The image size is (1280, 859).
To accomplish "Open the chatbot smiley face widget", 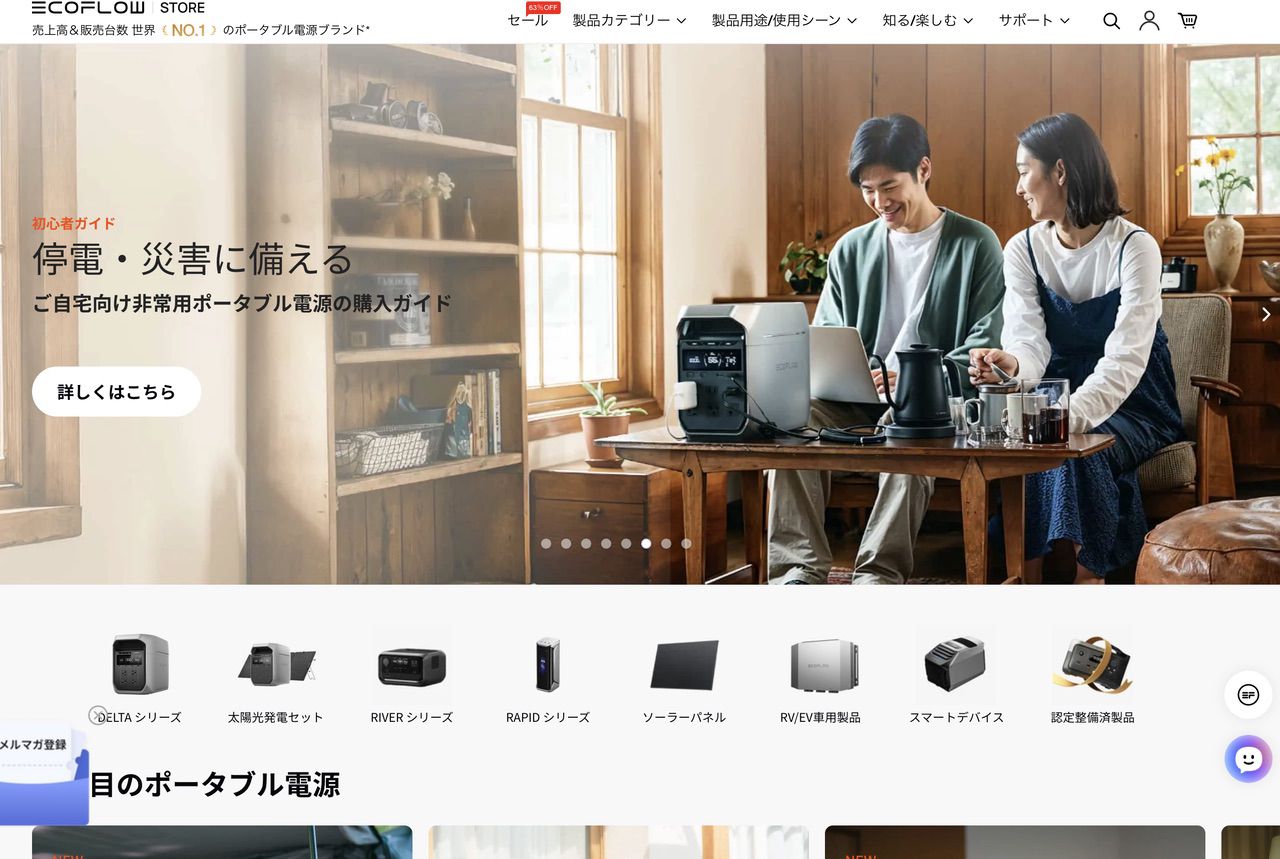I will [x=1248, y=759].
